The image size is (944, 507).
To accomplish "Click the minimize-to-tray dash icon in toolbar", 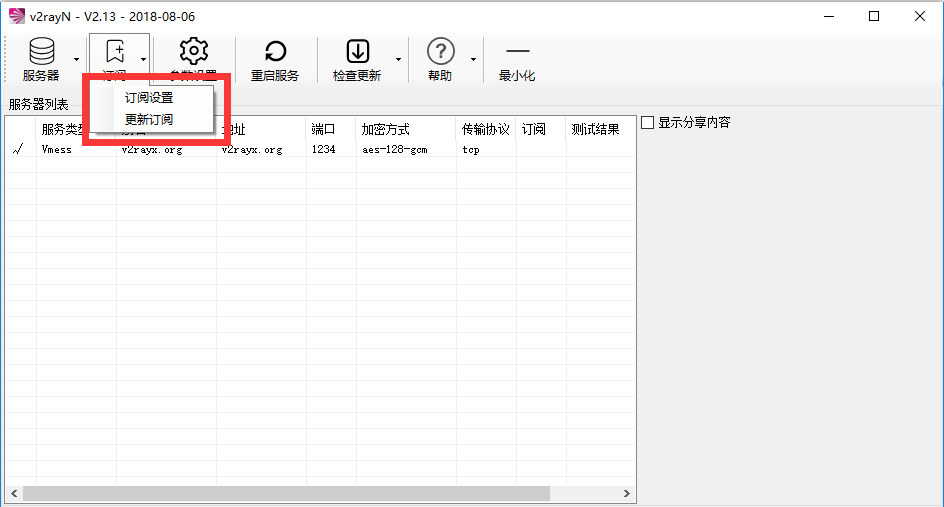I will pos(517,52).
